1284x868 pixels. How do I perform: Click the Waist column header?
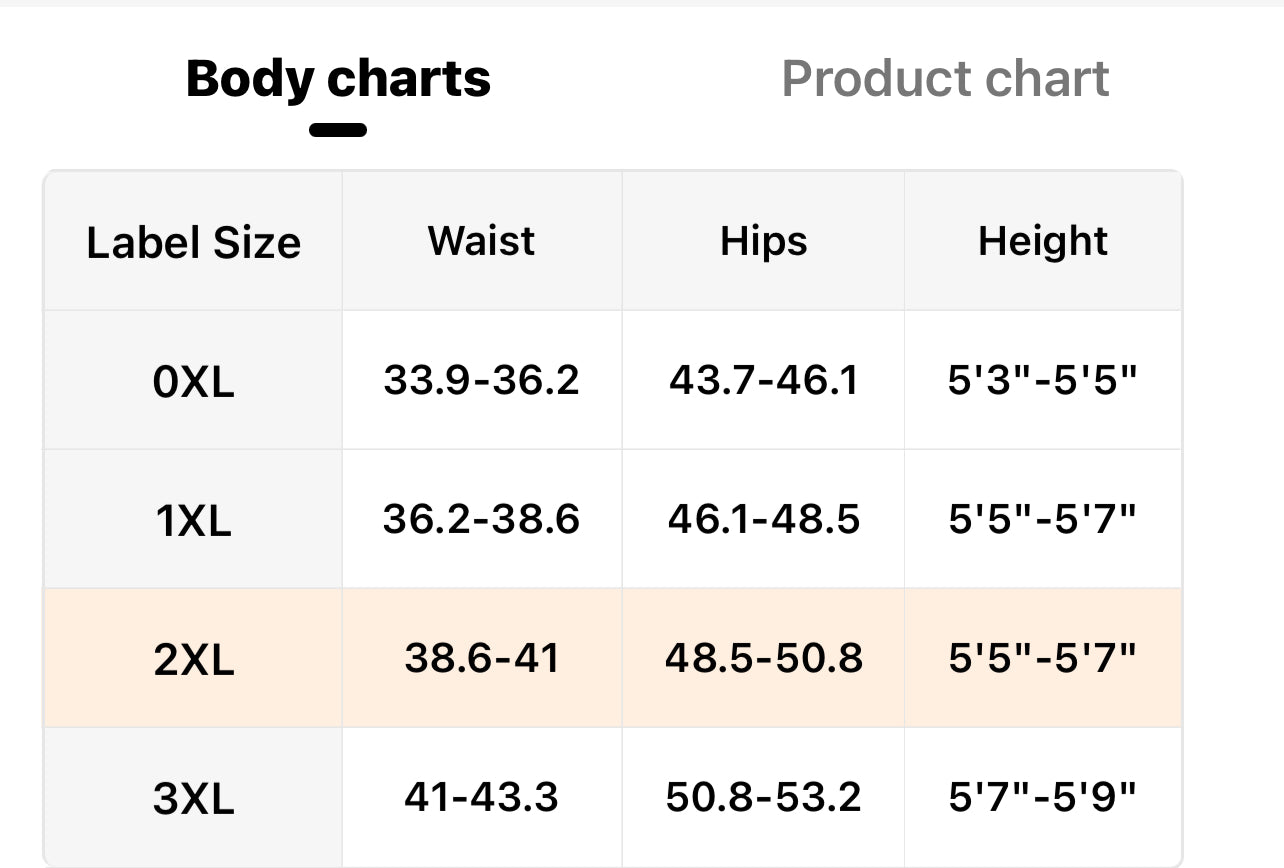[481, 241]
